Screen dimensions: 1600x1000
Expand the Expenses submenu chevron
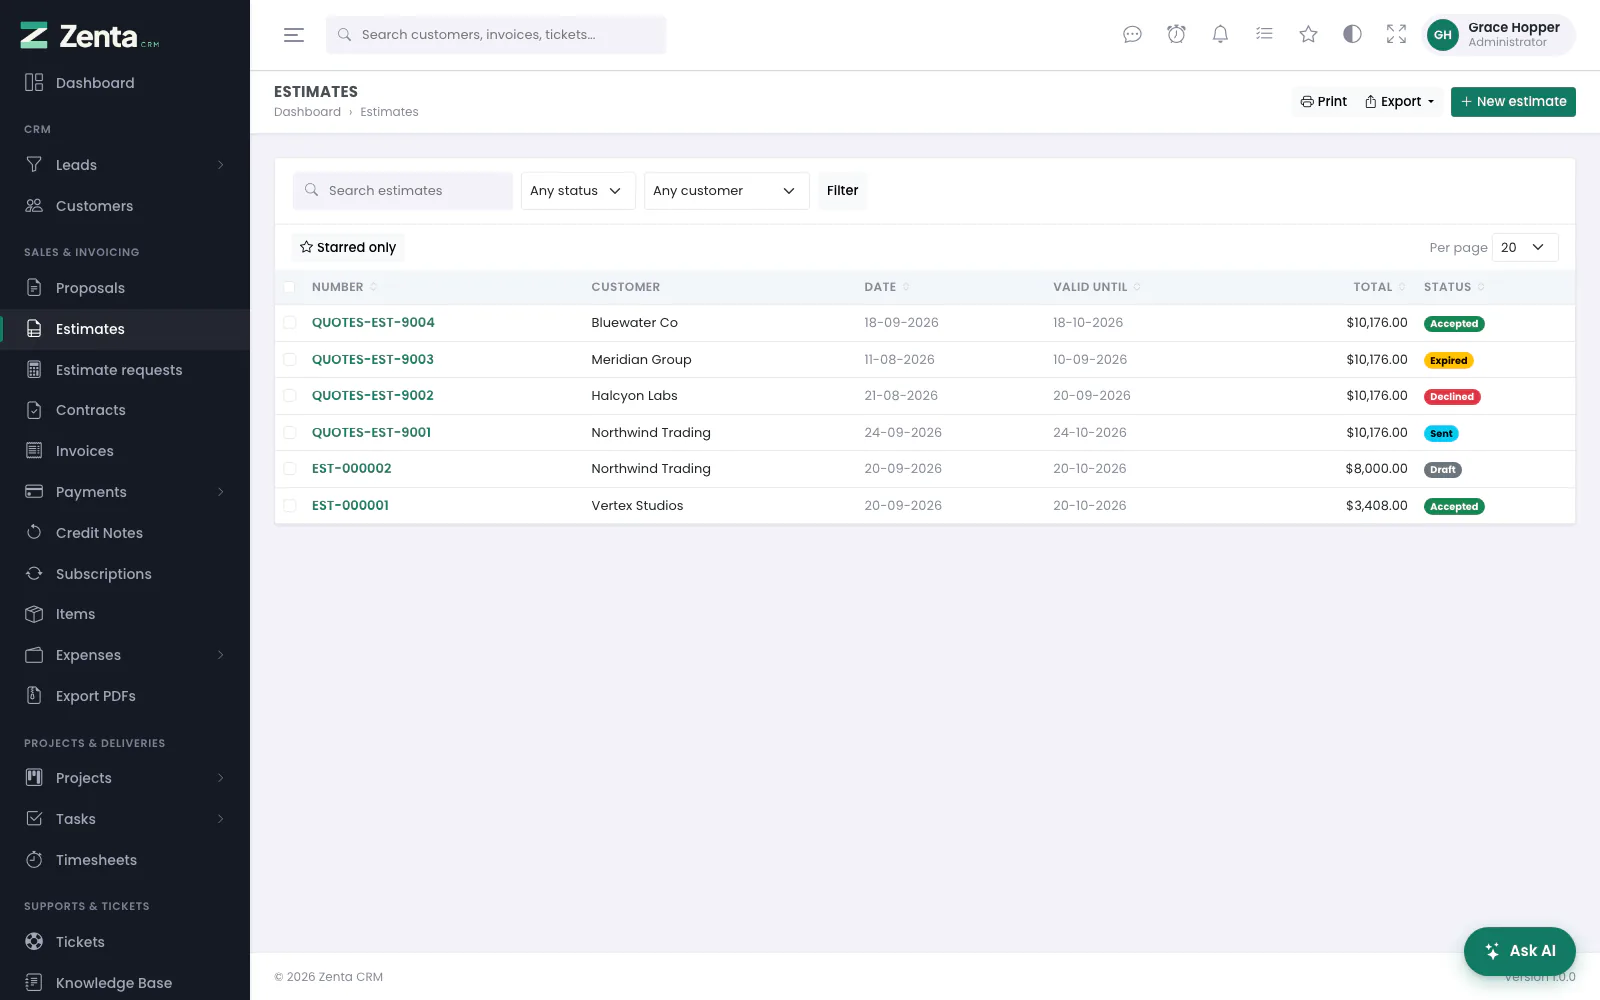(221, 655)
